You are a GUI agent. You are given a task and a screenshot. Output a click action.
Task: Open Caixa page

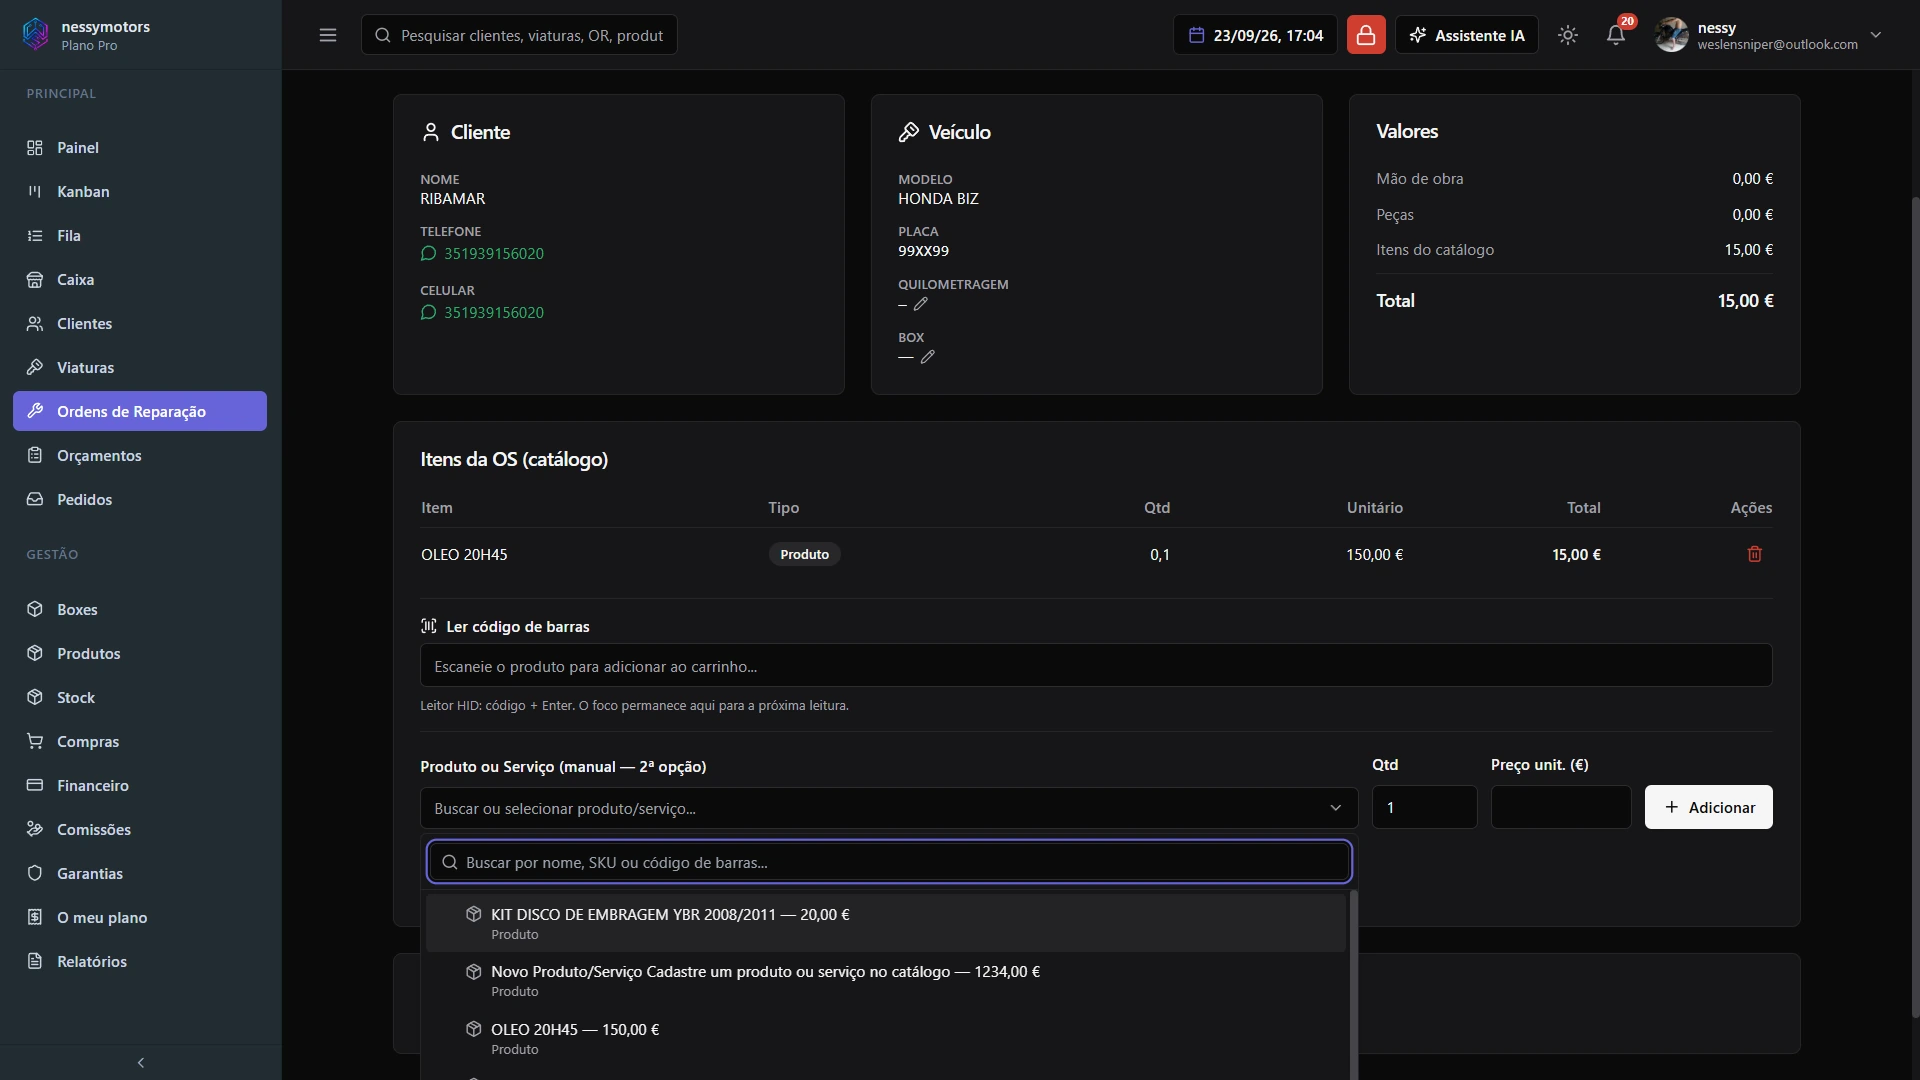[140, 280]
